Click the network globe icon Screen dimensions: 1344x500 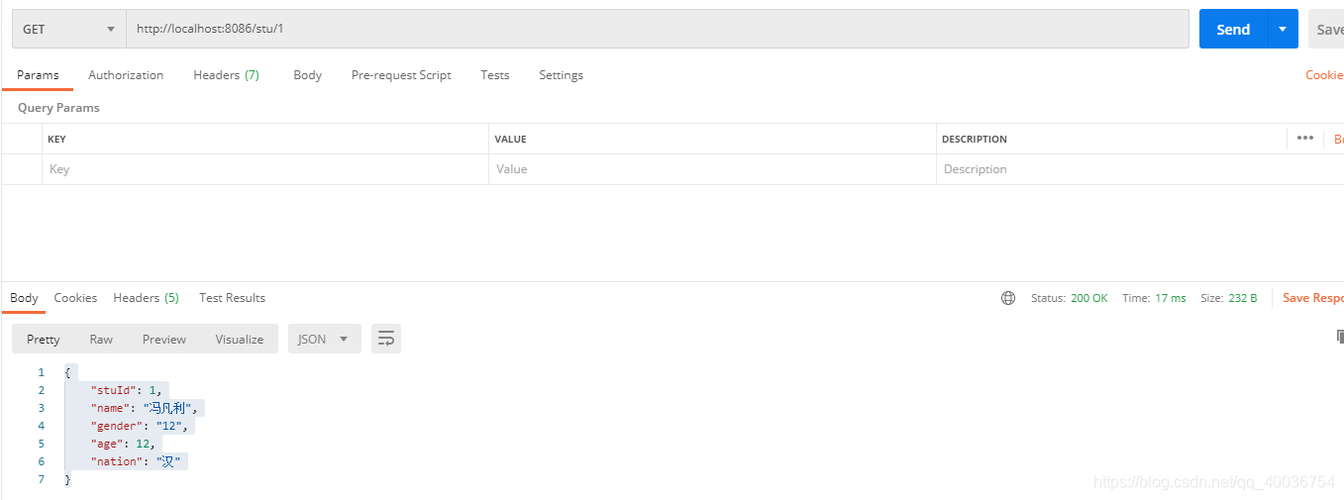click(1008, 298)
